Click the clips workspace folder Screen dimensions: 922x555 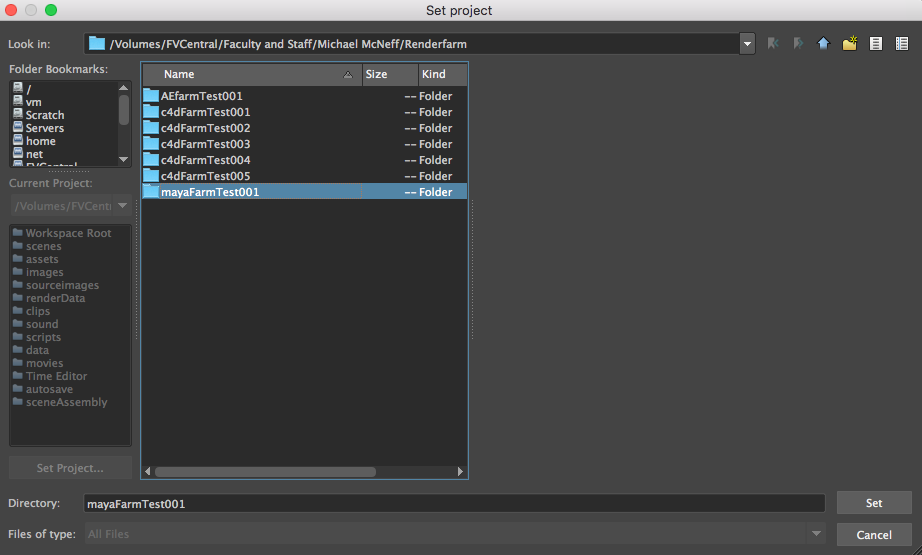(x=32, y=310)
